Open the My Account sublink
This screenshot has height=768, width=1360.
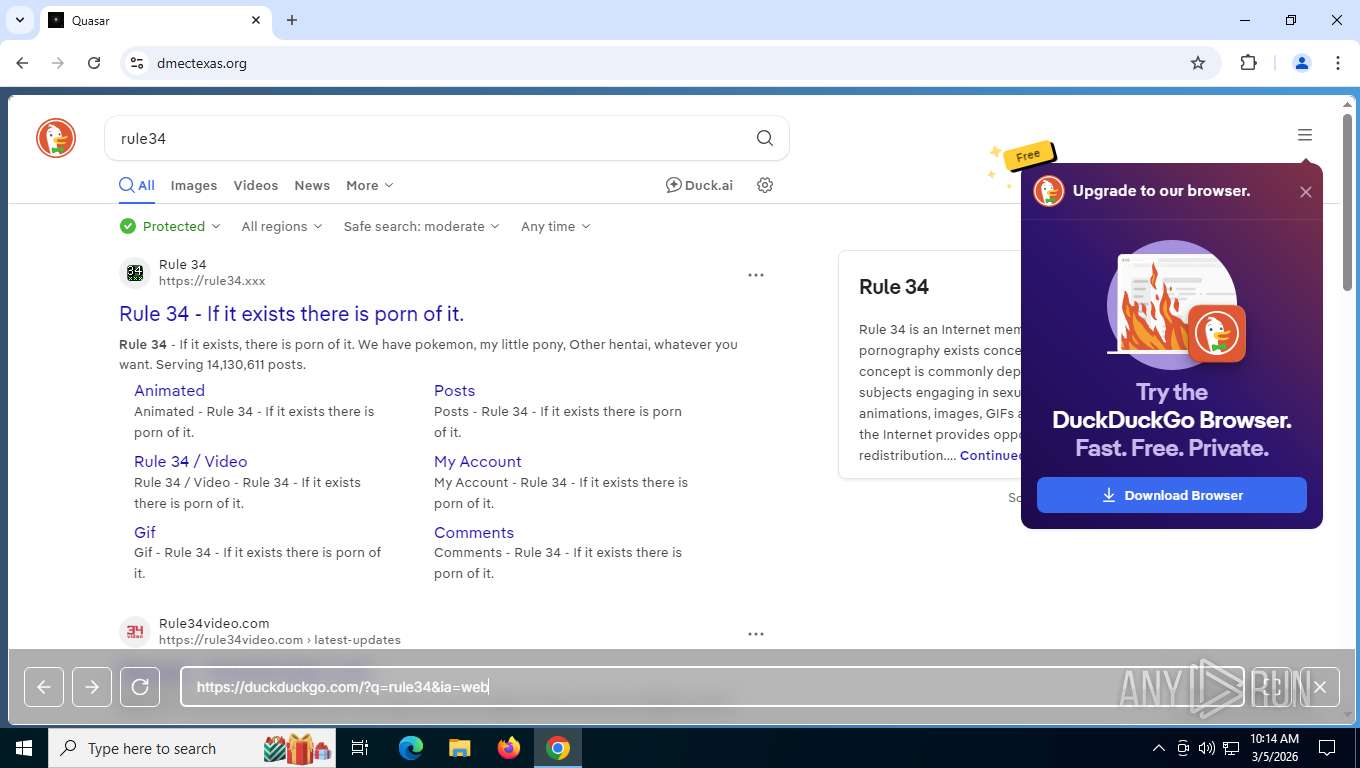click(478, 461)
